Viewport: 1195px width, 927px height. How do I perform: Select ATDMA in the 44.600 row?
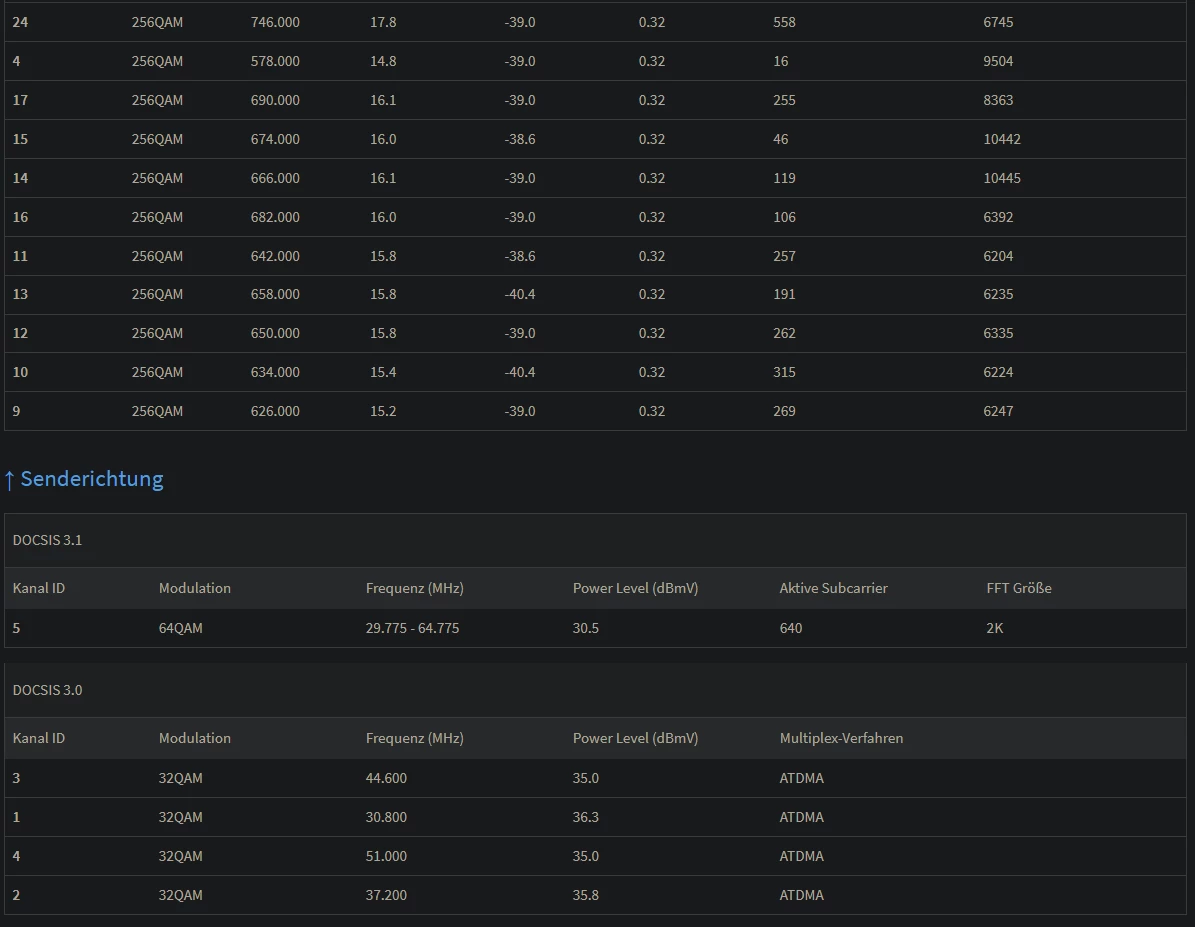802,778
